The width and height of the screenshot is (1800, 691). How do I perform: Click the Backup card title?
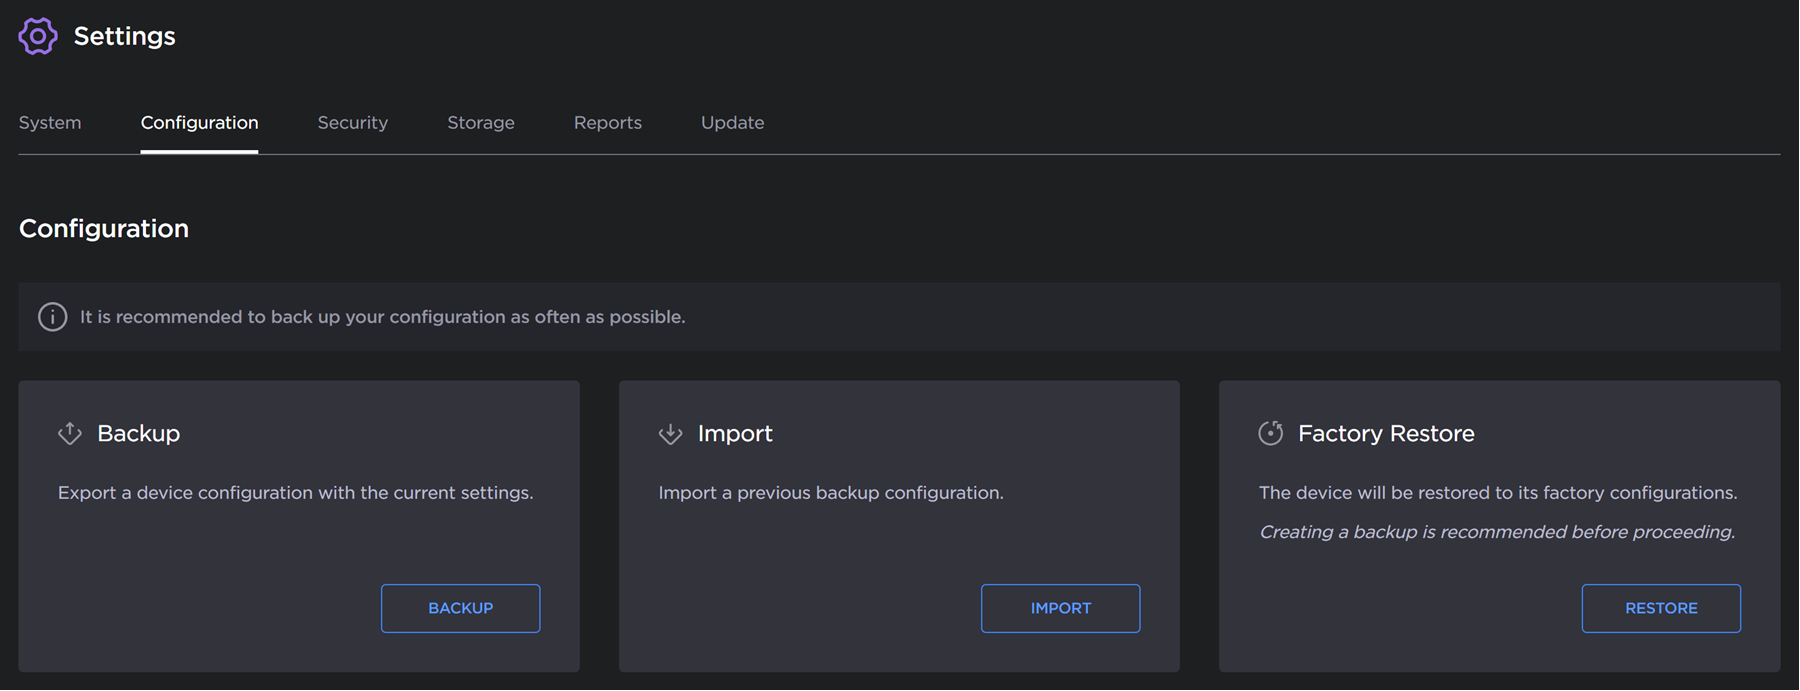(138, 433)
